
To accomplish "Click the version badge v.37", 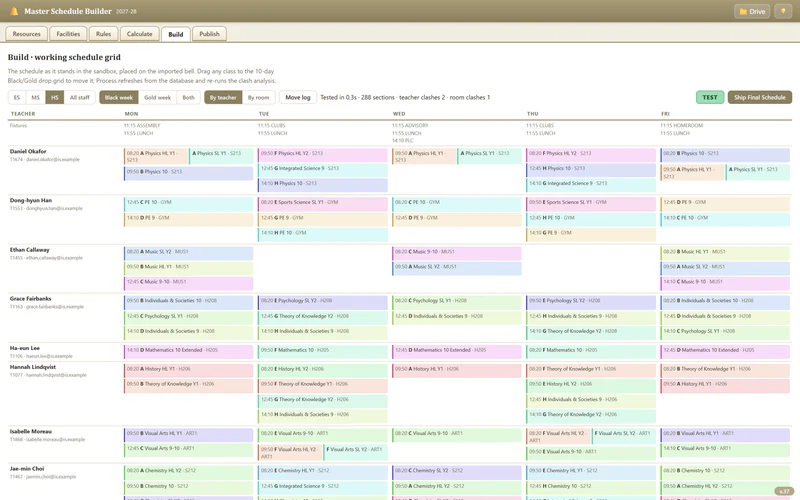I will click(784, 491).
